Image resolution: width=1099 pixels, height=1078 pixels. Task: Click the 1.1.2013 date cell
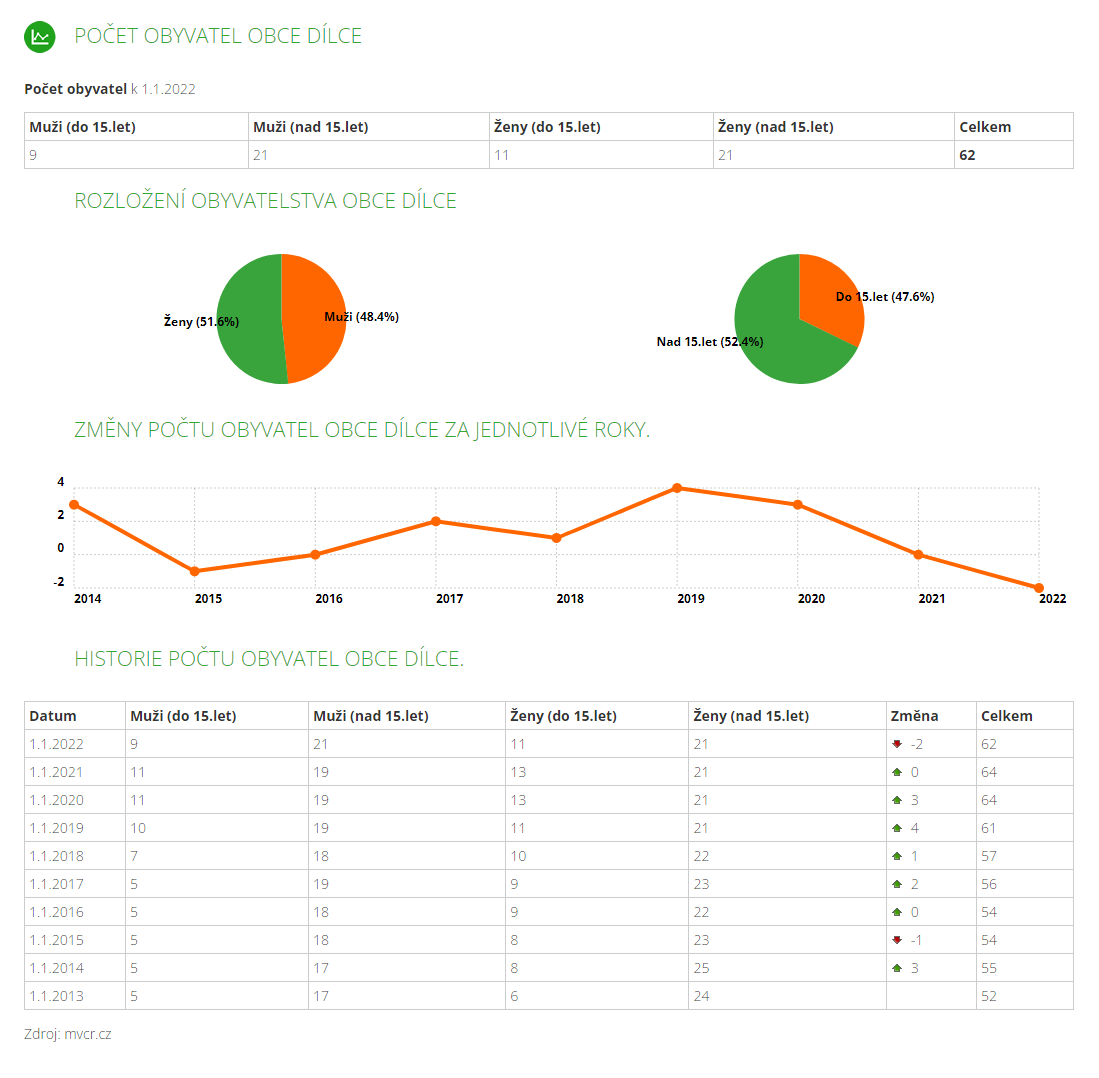point(57,996)
